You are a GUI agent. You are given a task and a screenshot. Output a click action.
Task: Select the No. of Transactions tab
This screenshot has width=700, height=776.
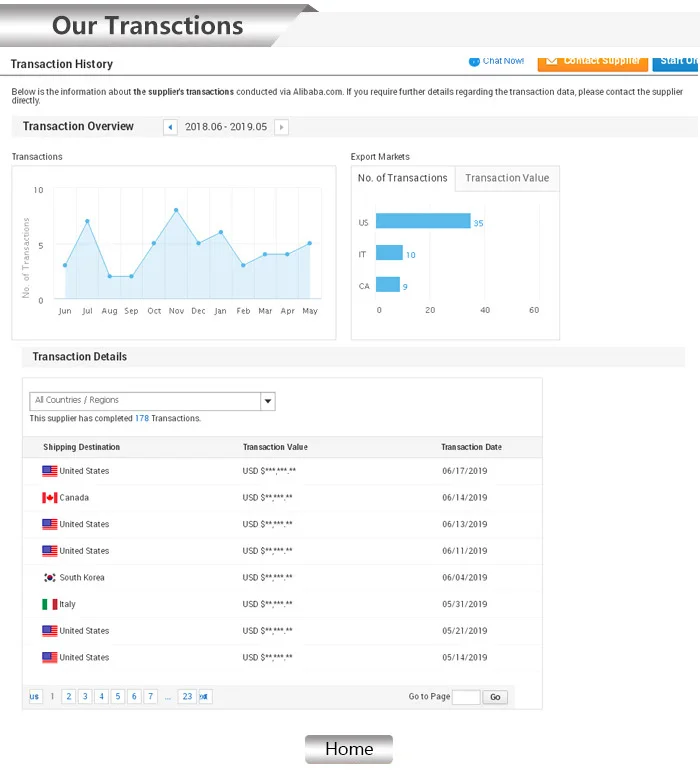tap(403, 178)
